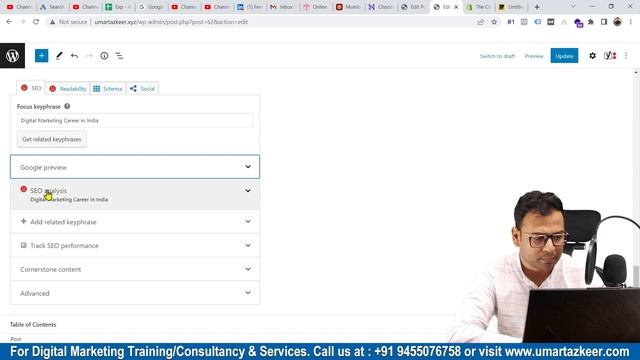The image size is (640, 360).
Task: Click the plus icon beside Add related keyphrase
Action: point(23,221)
